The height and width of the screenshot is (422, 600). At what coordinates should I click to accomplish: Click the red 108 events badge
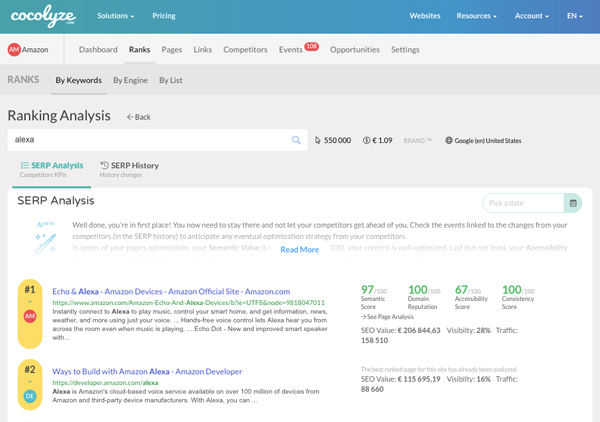pyautogui.click(x=311, y=47)
